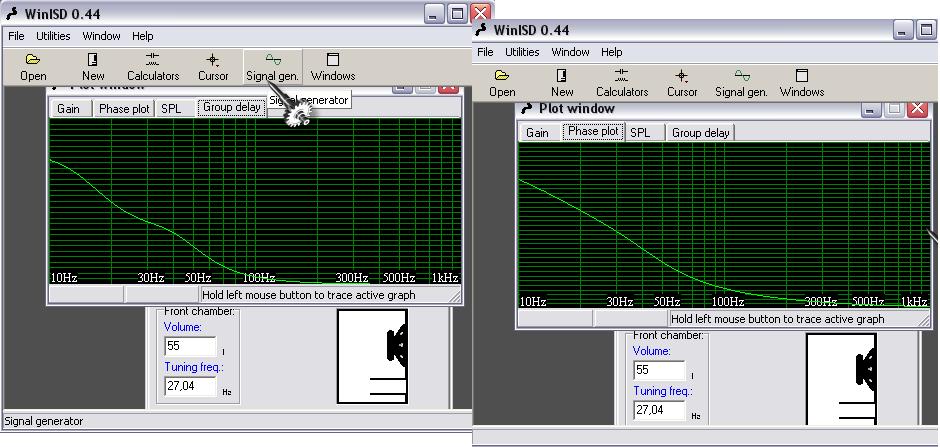Open File menu in left WinISD window
Viewport: 940px width, 447px height.
[16, 36]
